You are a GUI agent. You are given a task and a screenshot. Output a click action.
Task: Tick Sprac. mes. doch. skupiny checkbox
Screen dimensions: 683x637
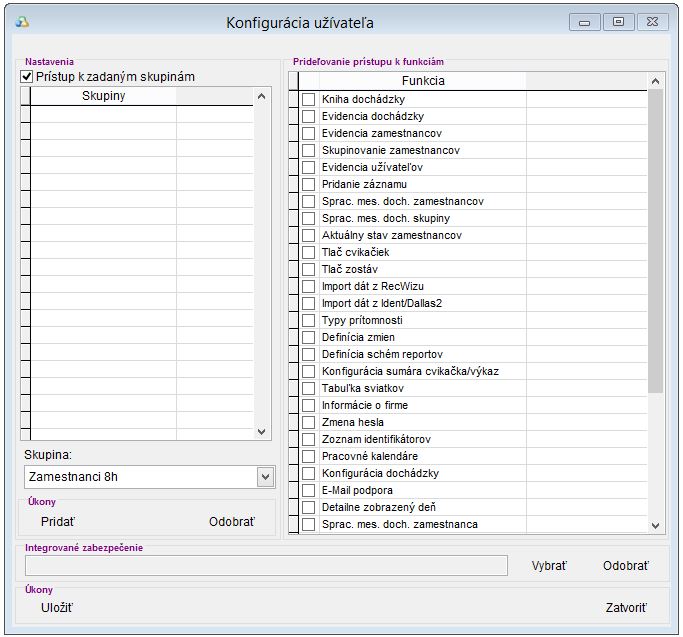click(x=308, y=218)
